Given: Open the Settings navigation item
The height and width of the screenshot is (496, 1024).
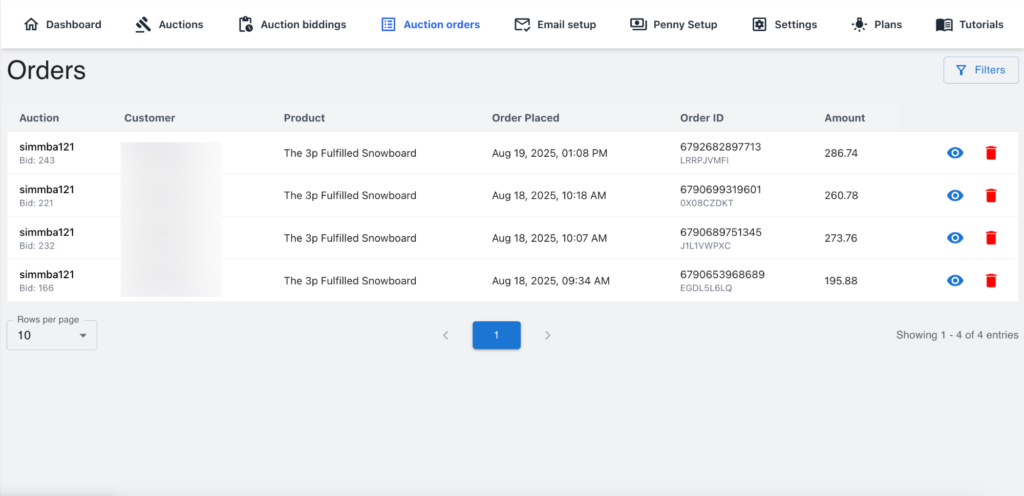Looking at the screenshot, I should [x=784, y=24].
